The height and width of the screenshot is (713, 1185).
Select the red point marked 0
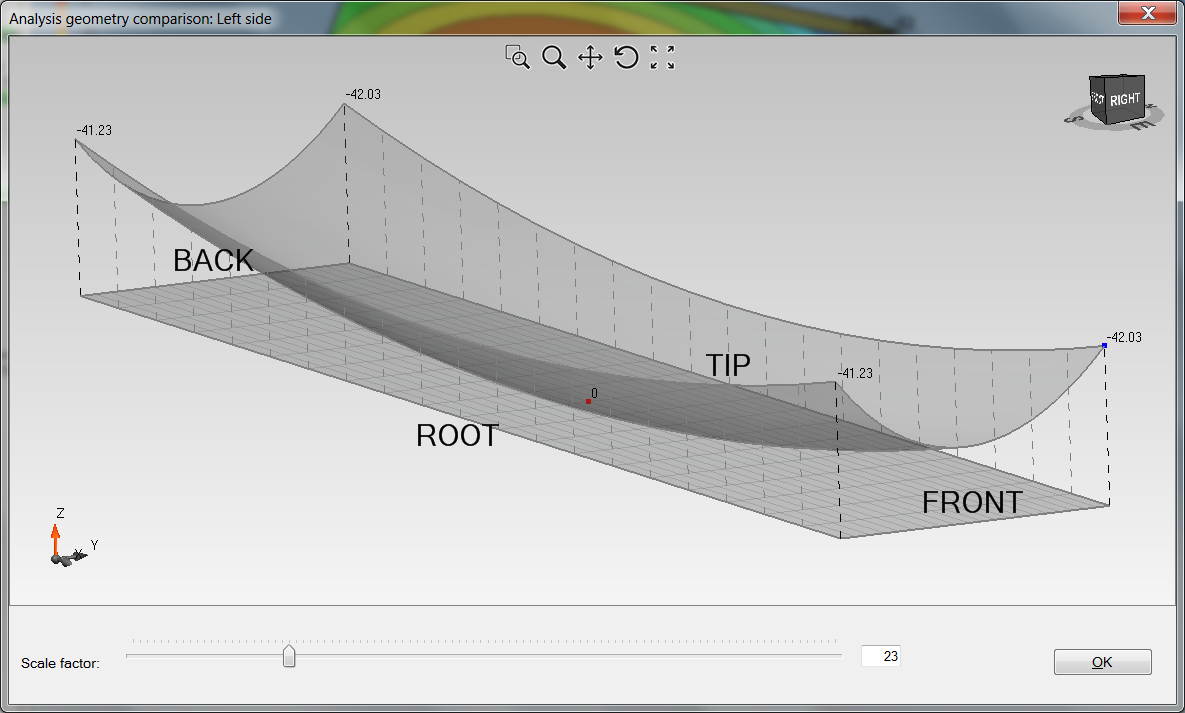point(588,401)
